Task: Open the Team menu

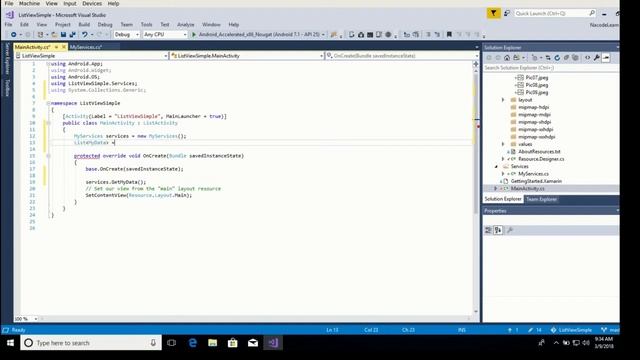Action: (x=127, y=25)
